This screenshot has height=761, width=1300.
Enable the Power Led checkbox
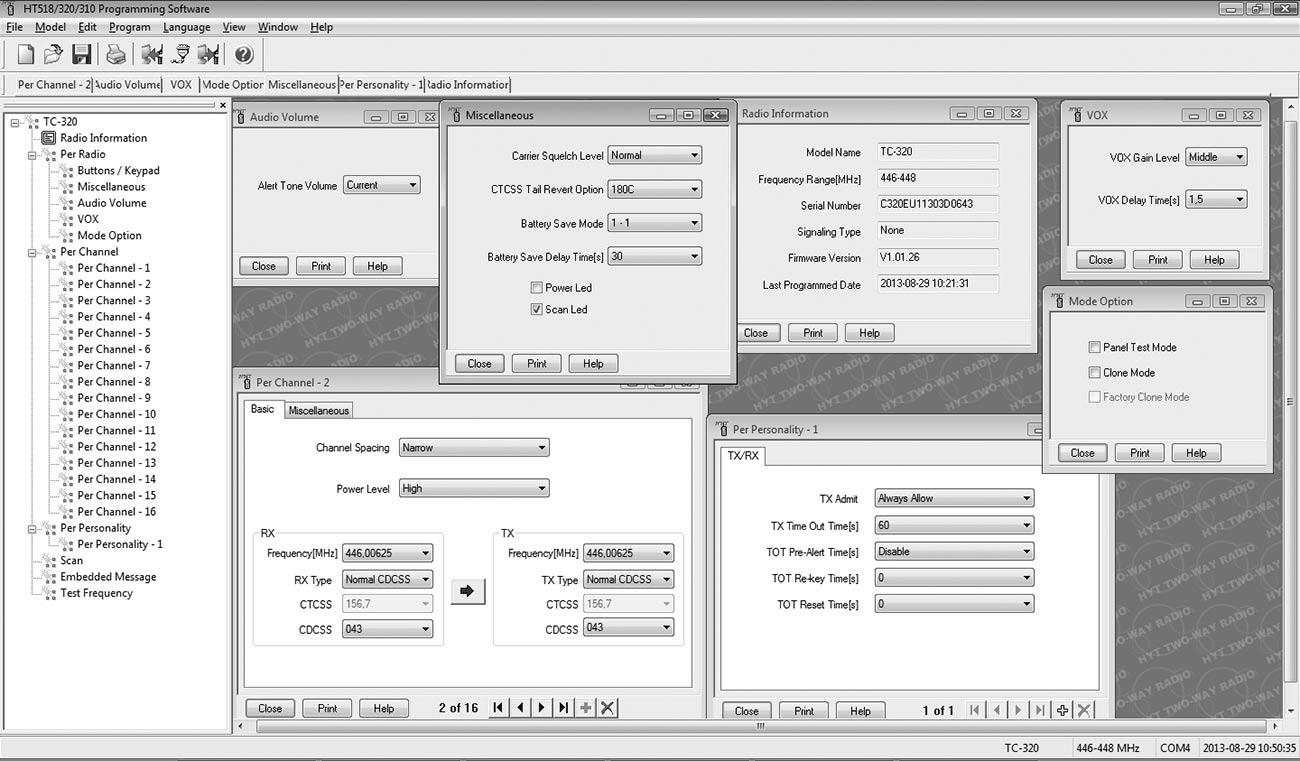point(537,288)
